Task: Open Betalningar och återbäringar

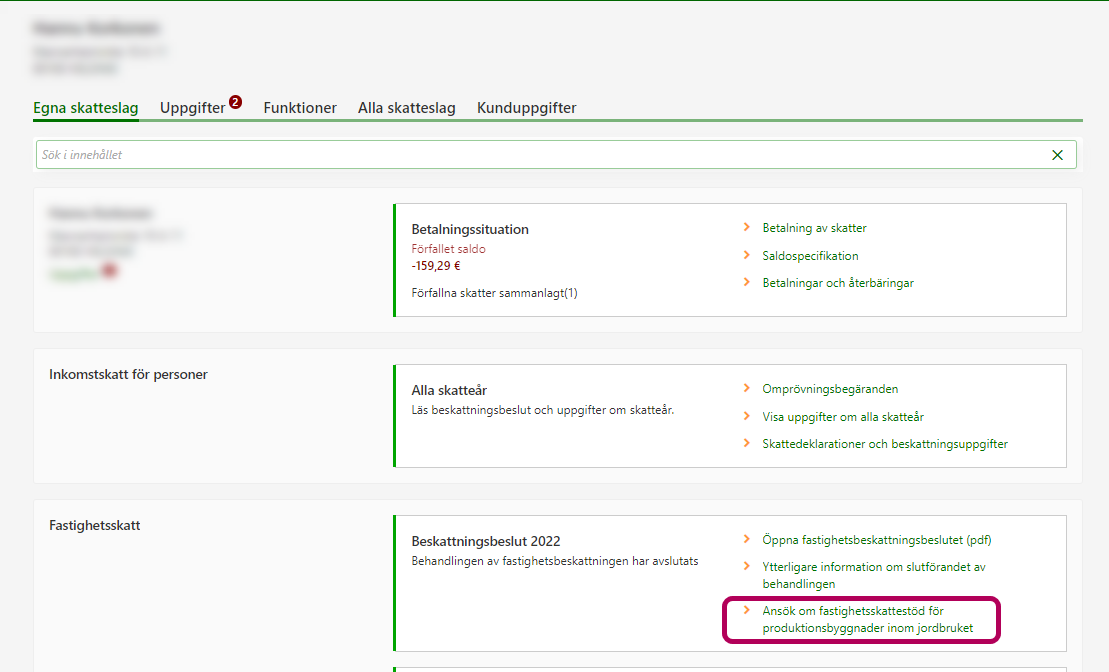Action: coord(838,283)
